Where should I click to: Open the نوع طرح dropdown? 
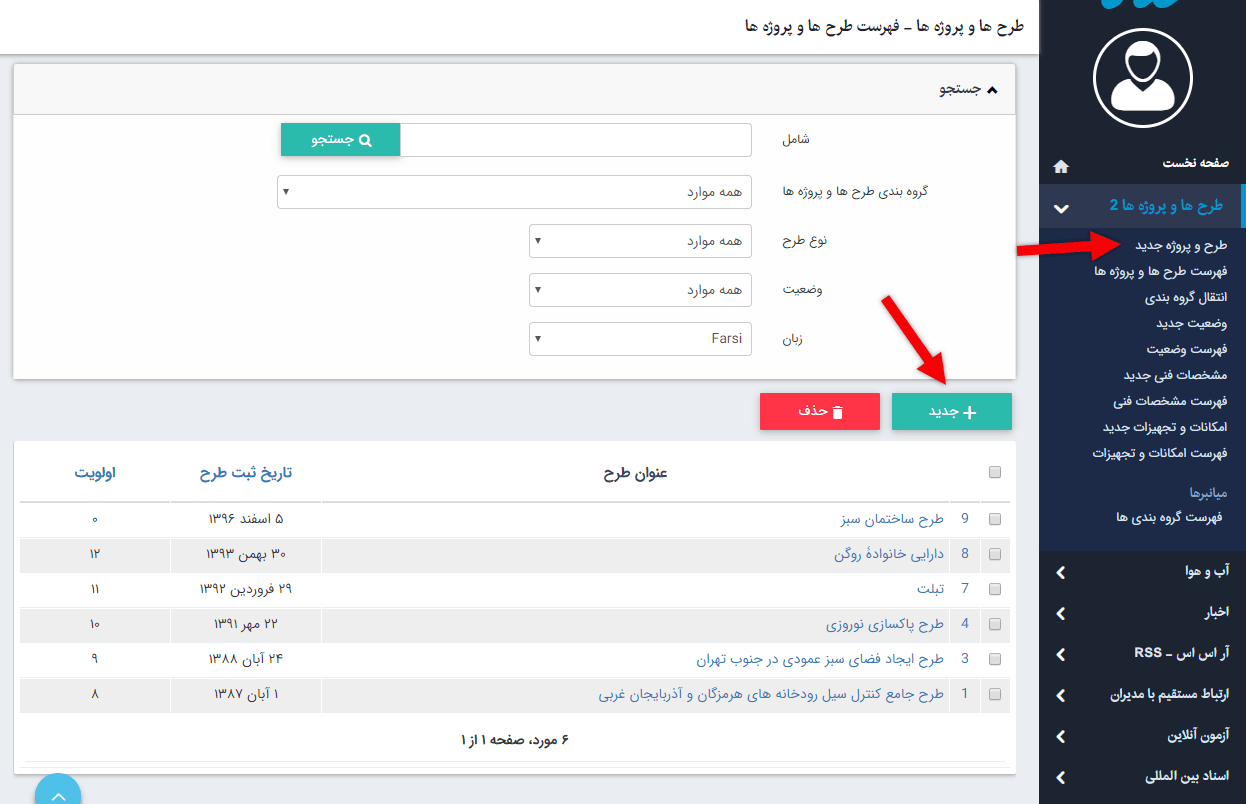tap(640, 241)
